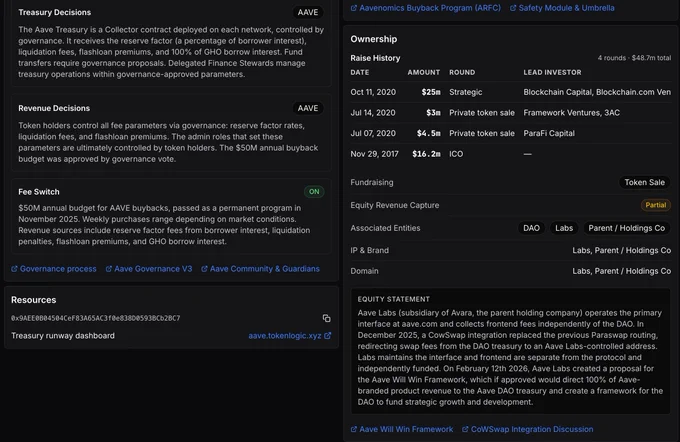The height and width of the screenshot is (442, 680).
Task: Open Aave Community & Guardians link
Action: click(x=260, y=269)
